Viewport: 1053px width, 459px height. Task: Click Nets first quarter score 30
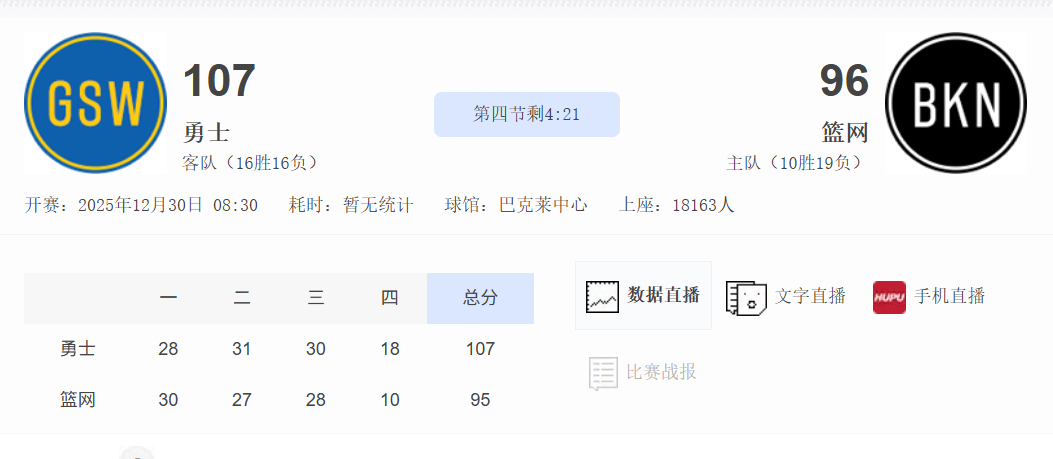[x=168, y=400]
